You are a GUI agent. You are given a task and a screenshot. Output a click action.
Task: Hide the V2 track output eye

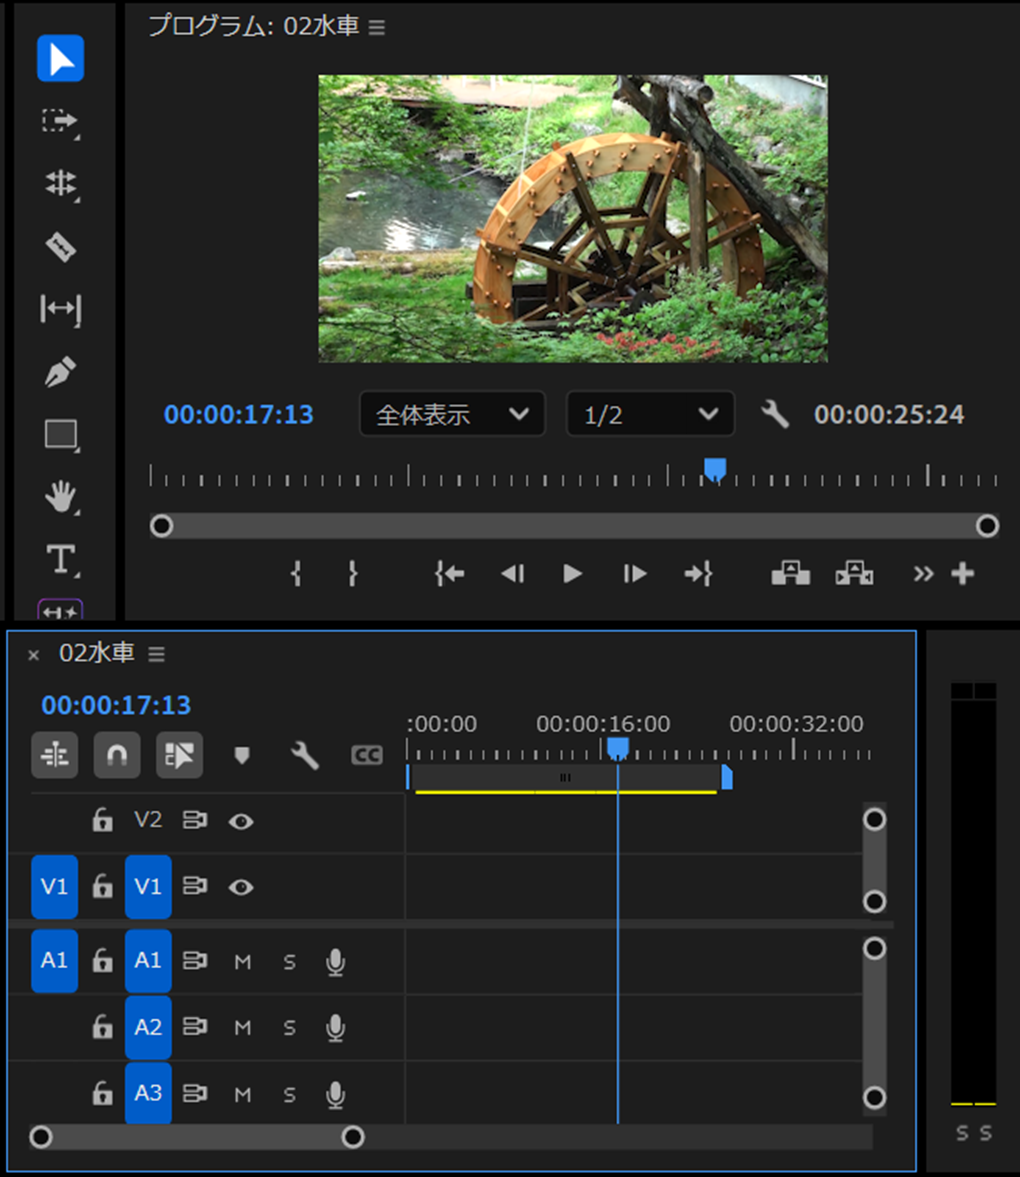tap(240, 820)
